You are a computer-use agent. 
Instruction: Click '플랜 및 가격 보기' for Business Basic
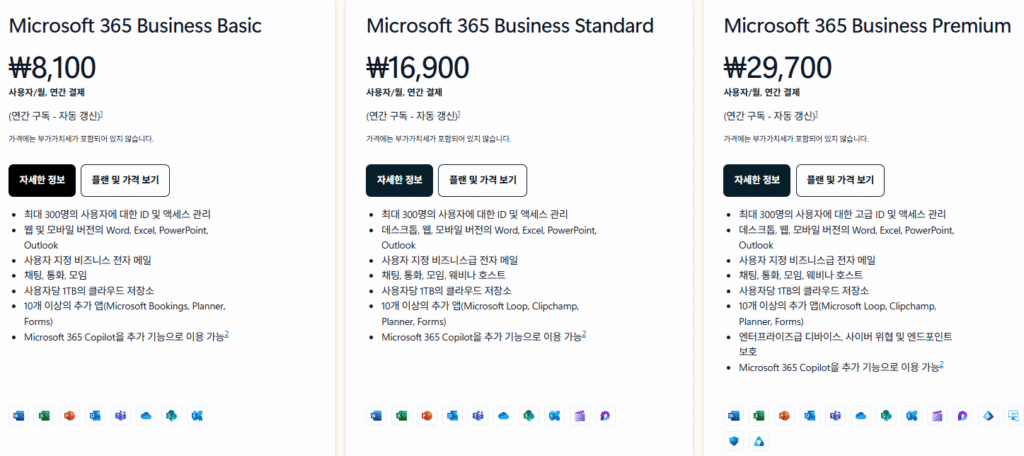click(125, 180)
